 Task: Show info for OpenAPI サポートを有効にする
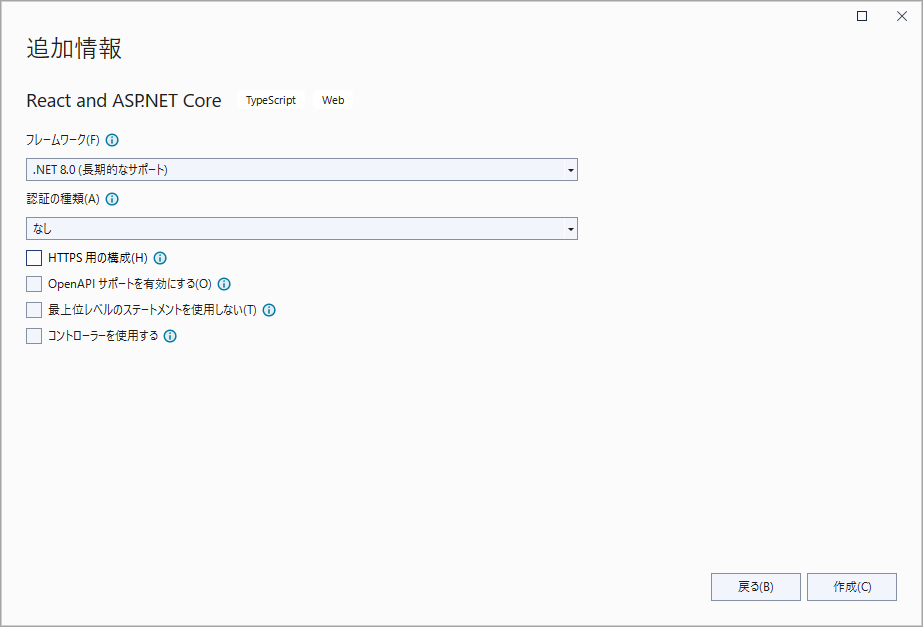[224, 284]
